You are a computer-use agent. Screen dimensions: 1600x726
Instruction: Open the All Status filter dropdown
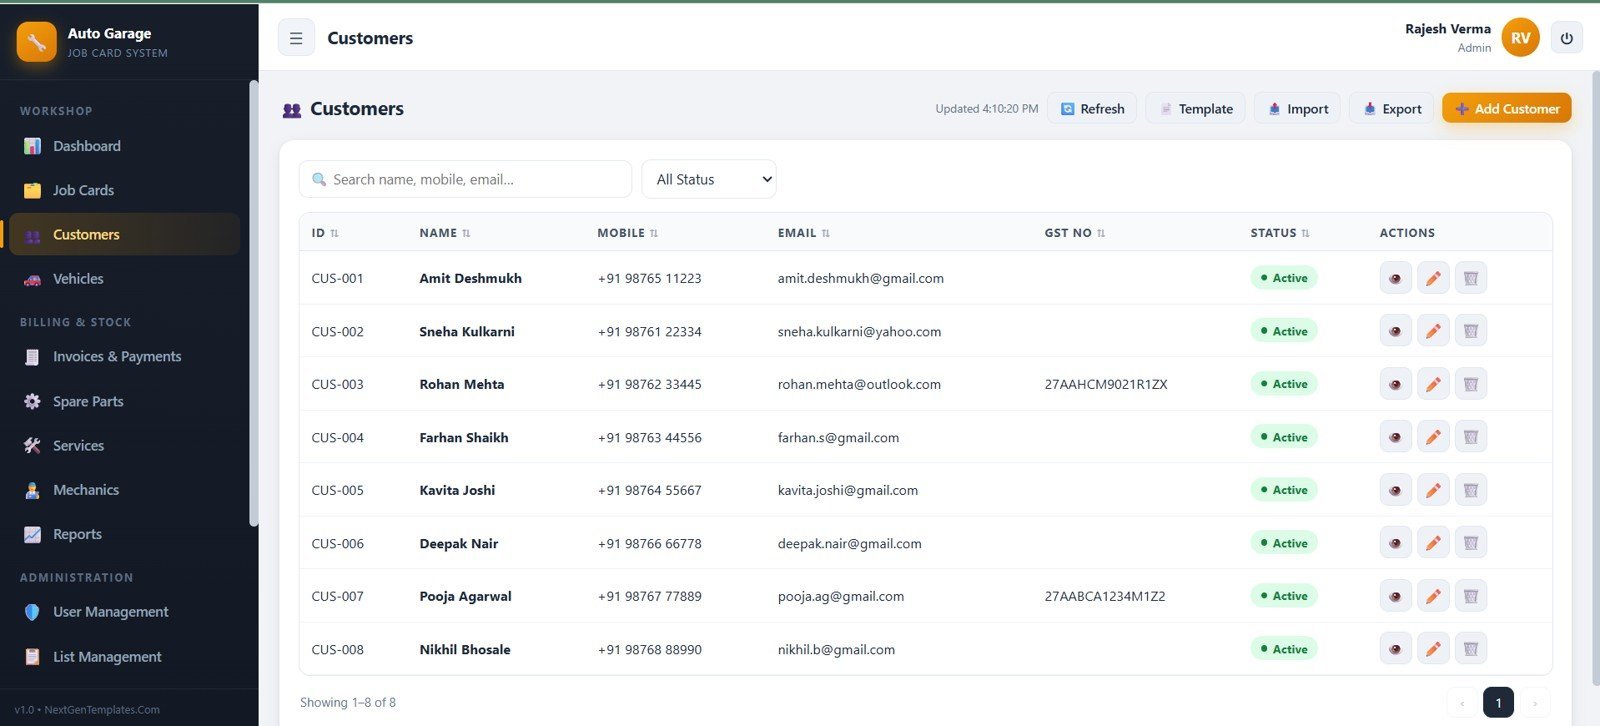click(x=709, y=179)
